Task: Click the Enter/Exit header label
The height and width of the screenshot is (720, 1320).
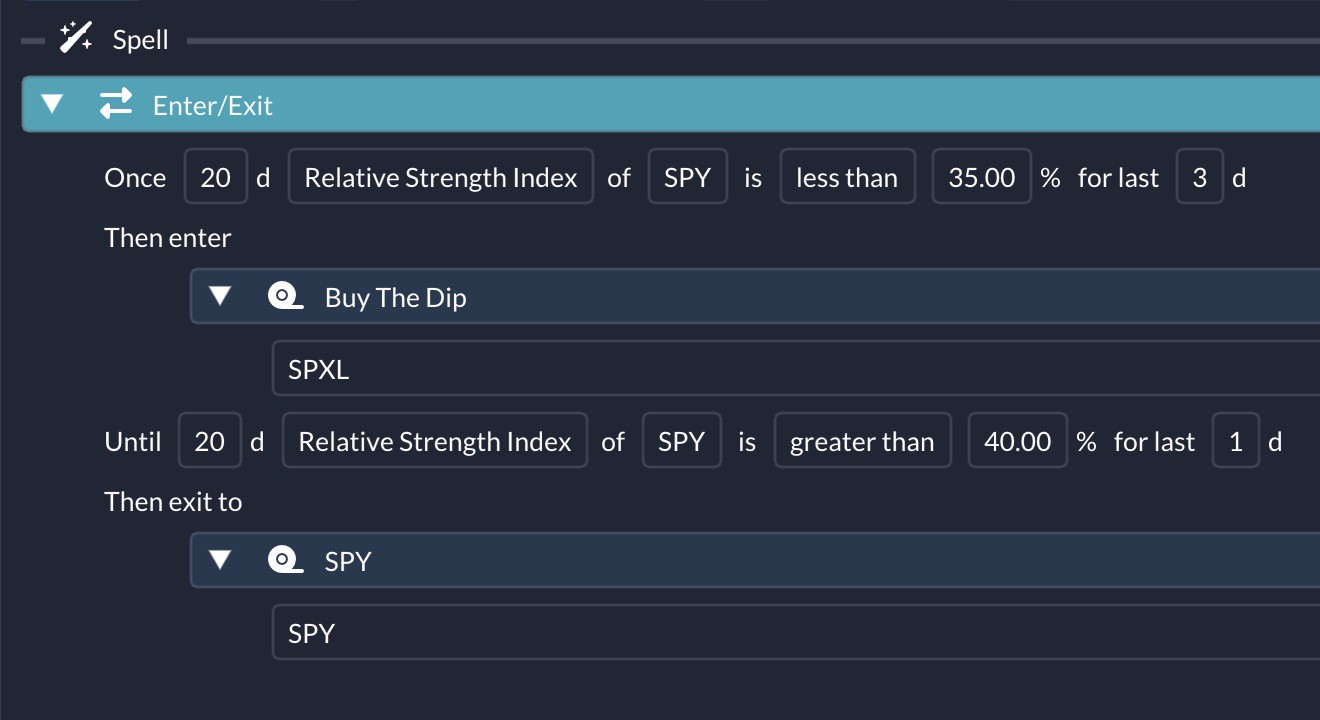Action: pos(212,105)
